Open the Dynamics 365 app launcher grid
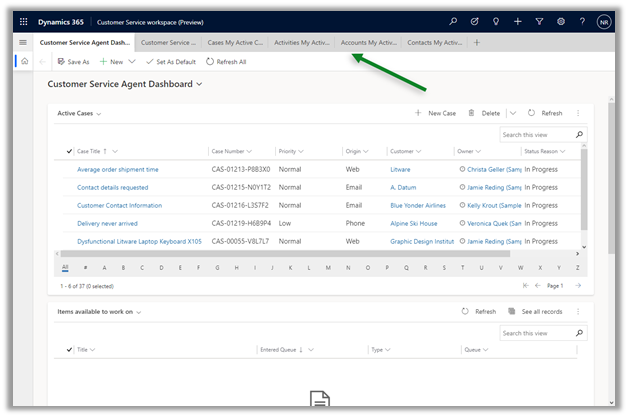The width and height of the screenshot is (628, 417). click(x=24, y=21)
